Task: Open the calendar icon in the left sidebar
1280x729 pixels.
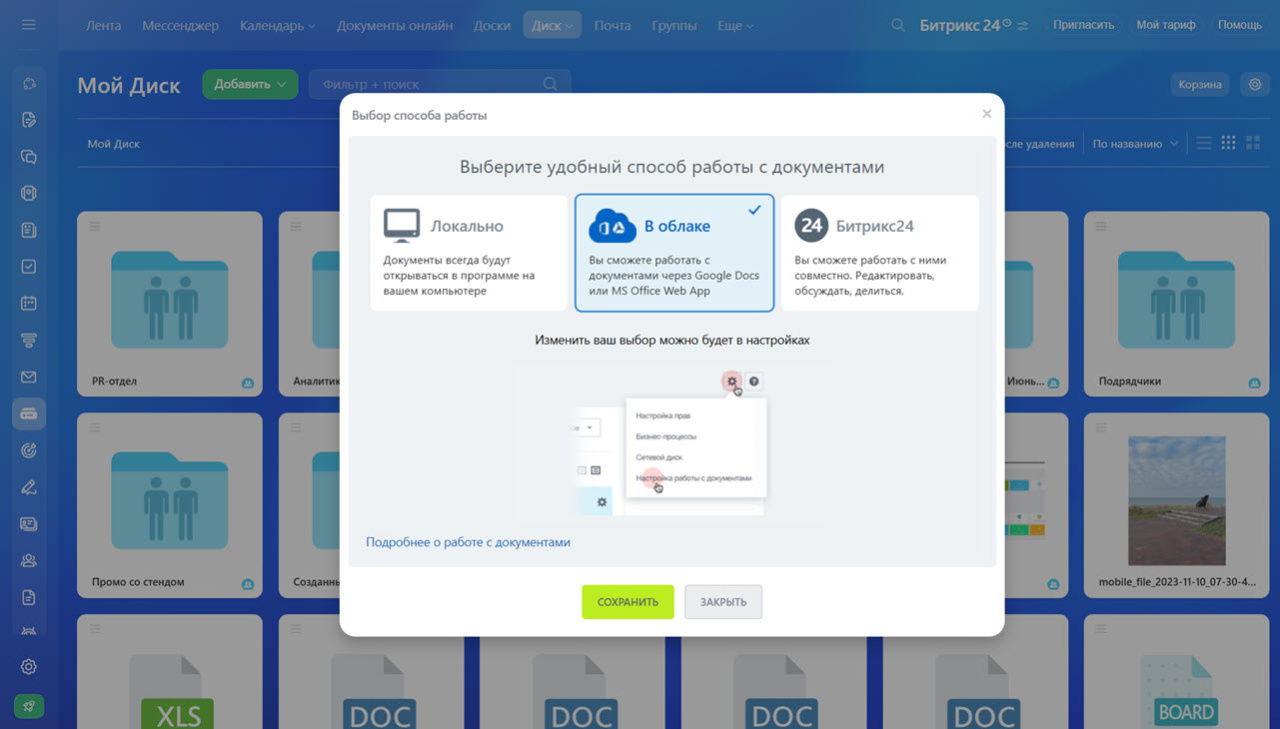Action: coord(28,303)
